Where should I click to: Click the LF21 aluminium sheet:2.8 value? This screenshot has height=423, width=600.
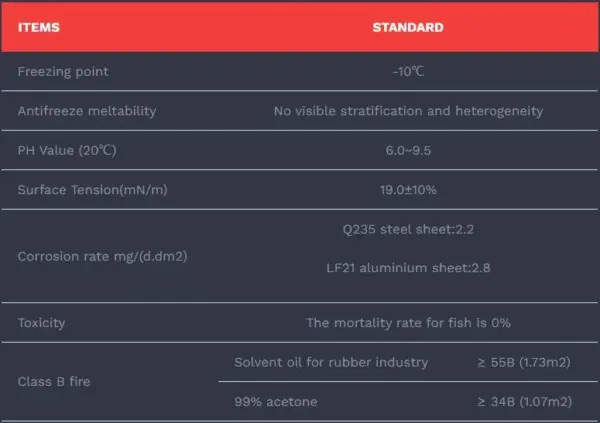[408, 268]
